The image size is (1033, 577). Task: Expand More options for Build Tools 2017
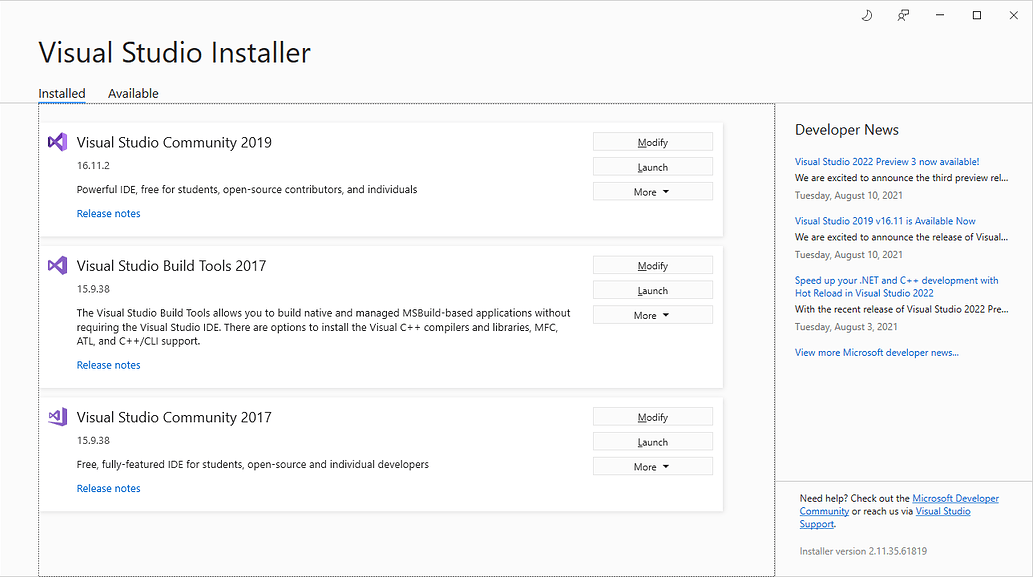pos(653,315)
